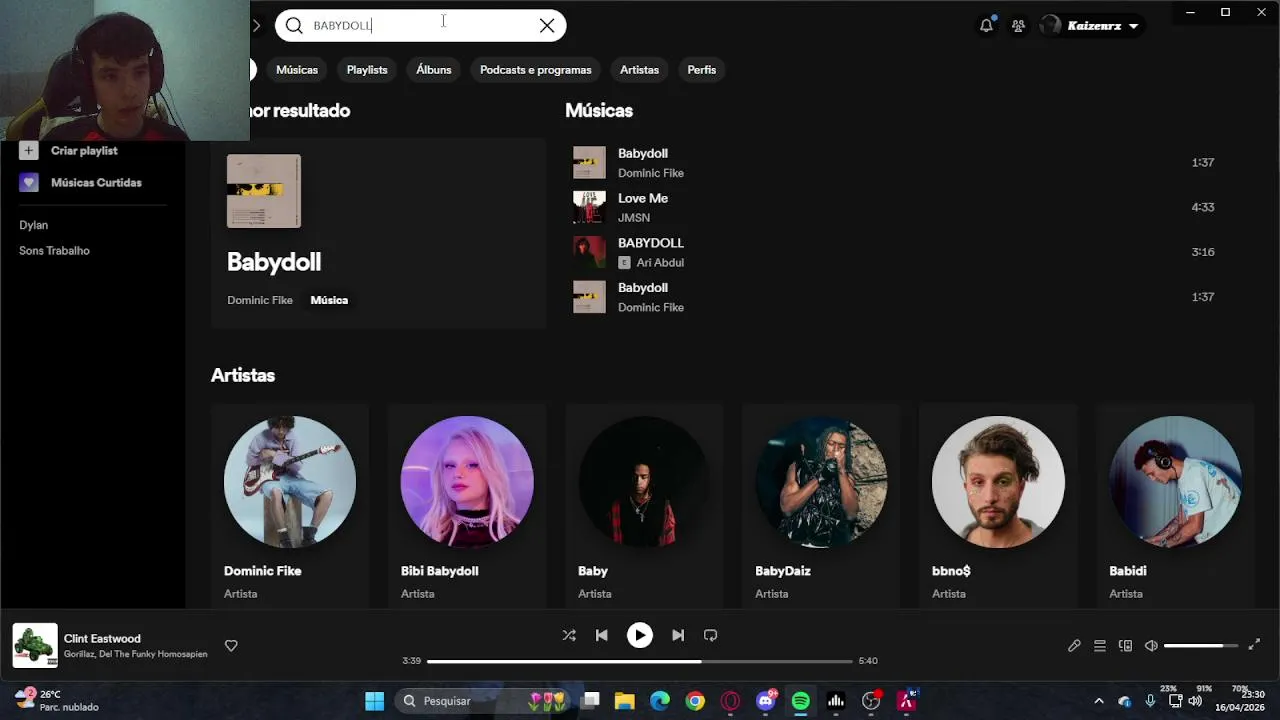1280x720 pixels.
Task: Adjust the Spotify volume slider
Action: click(x=1200, y=646)
